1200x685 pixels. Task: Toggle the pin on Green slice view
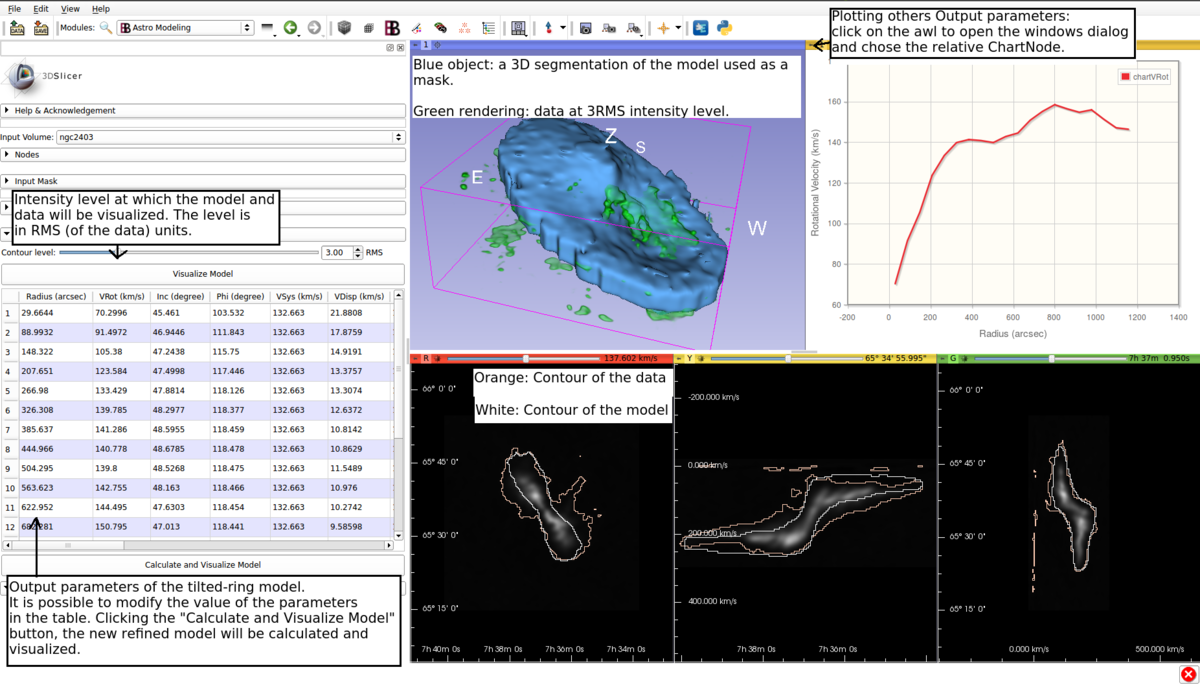tap(943, 358)
